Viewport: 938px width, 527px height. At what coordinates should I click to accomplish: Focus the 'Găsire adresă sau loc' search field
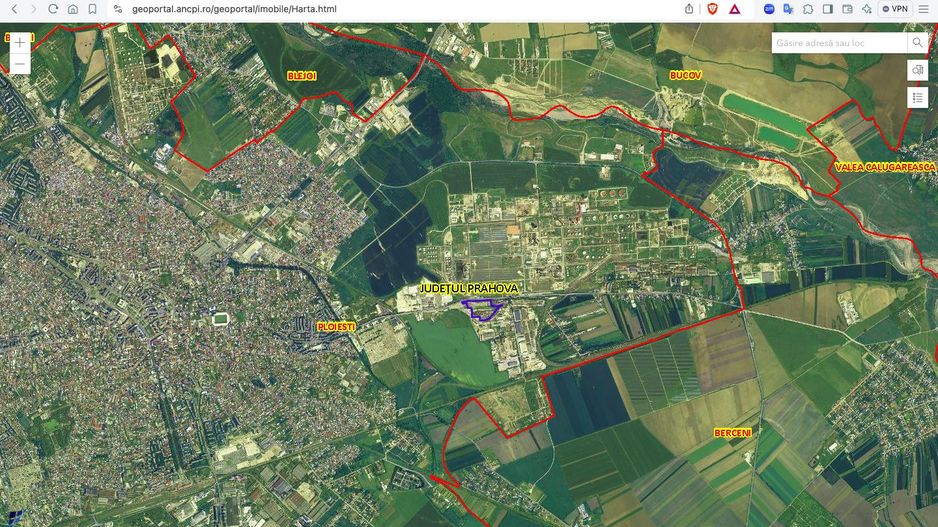tap(839, 42)
